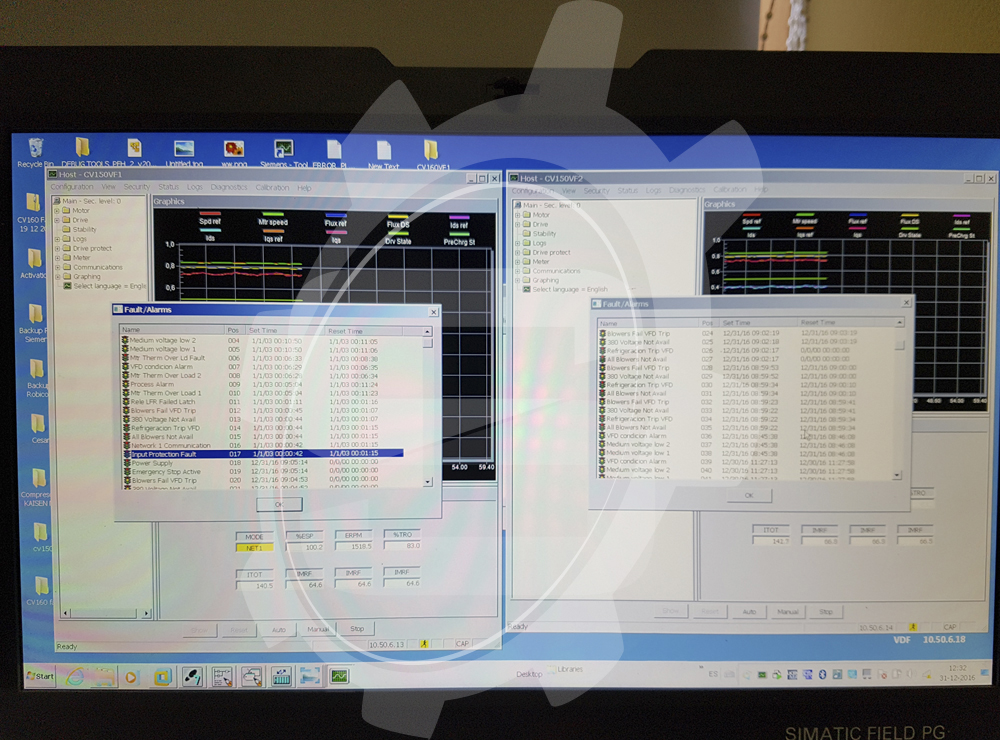Click the Input Protection Fault alarm icon
Image resolution: width=1000 pixels, height=740 pixels.
[126, 454]
